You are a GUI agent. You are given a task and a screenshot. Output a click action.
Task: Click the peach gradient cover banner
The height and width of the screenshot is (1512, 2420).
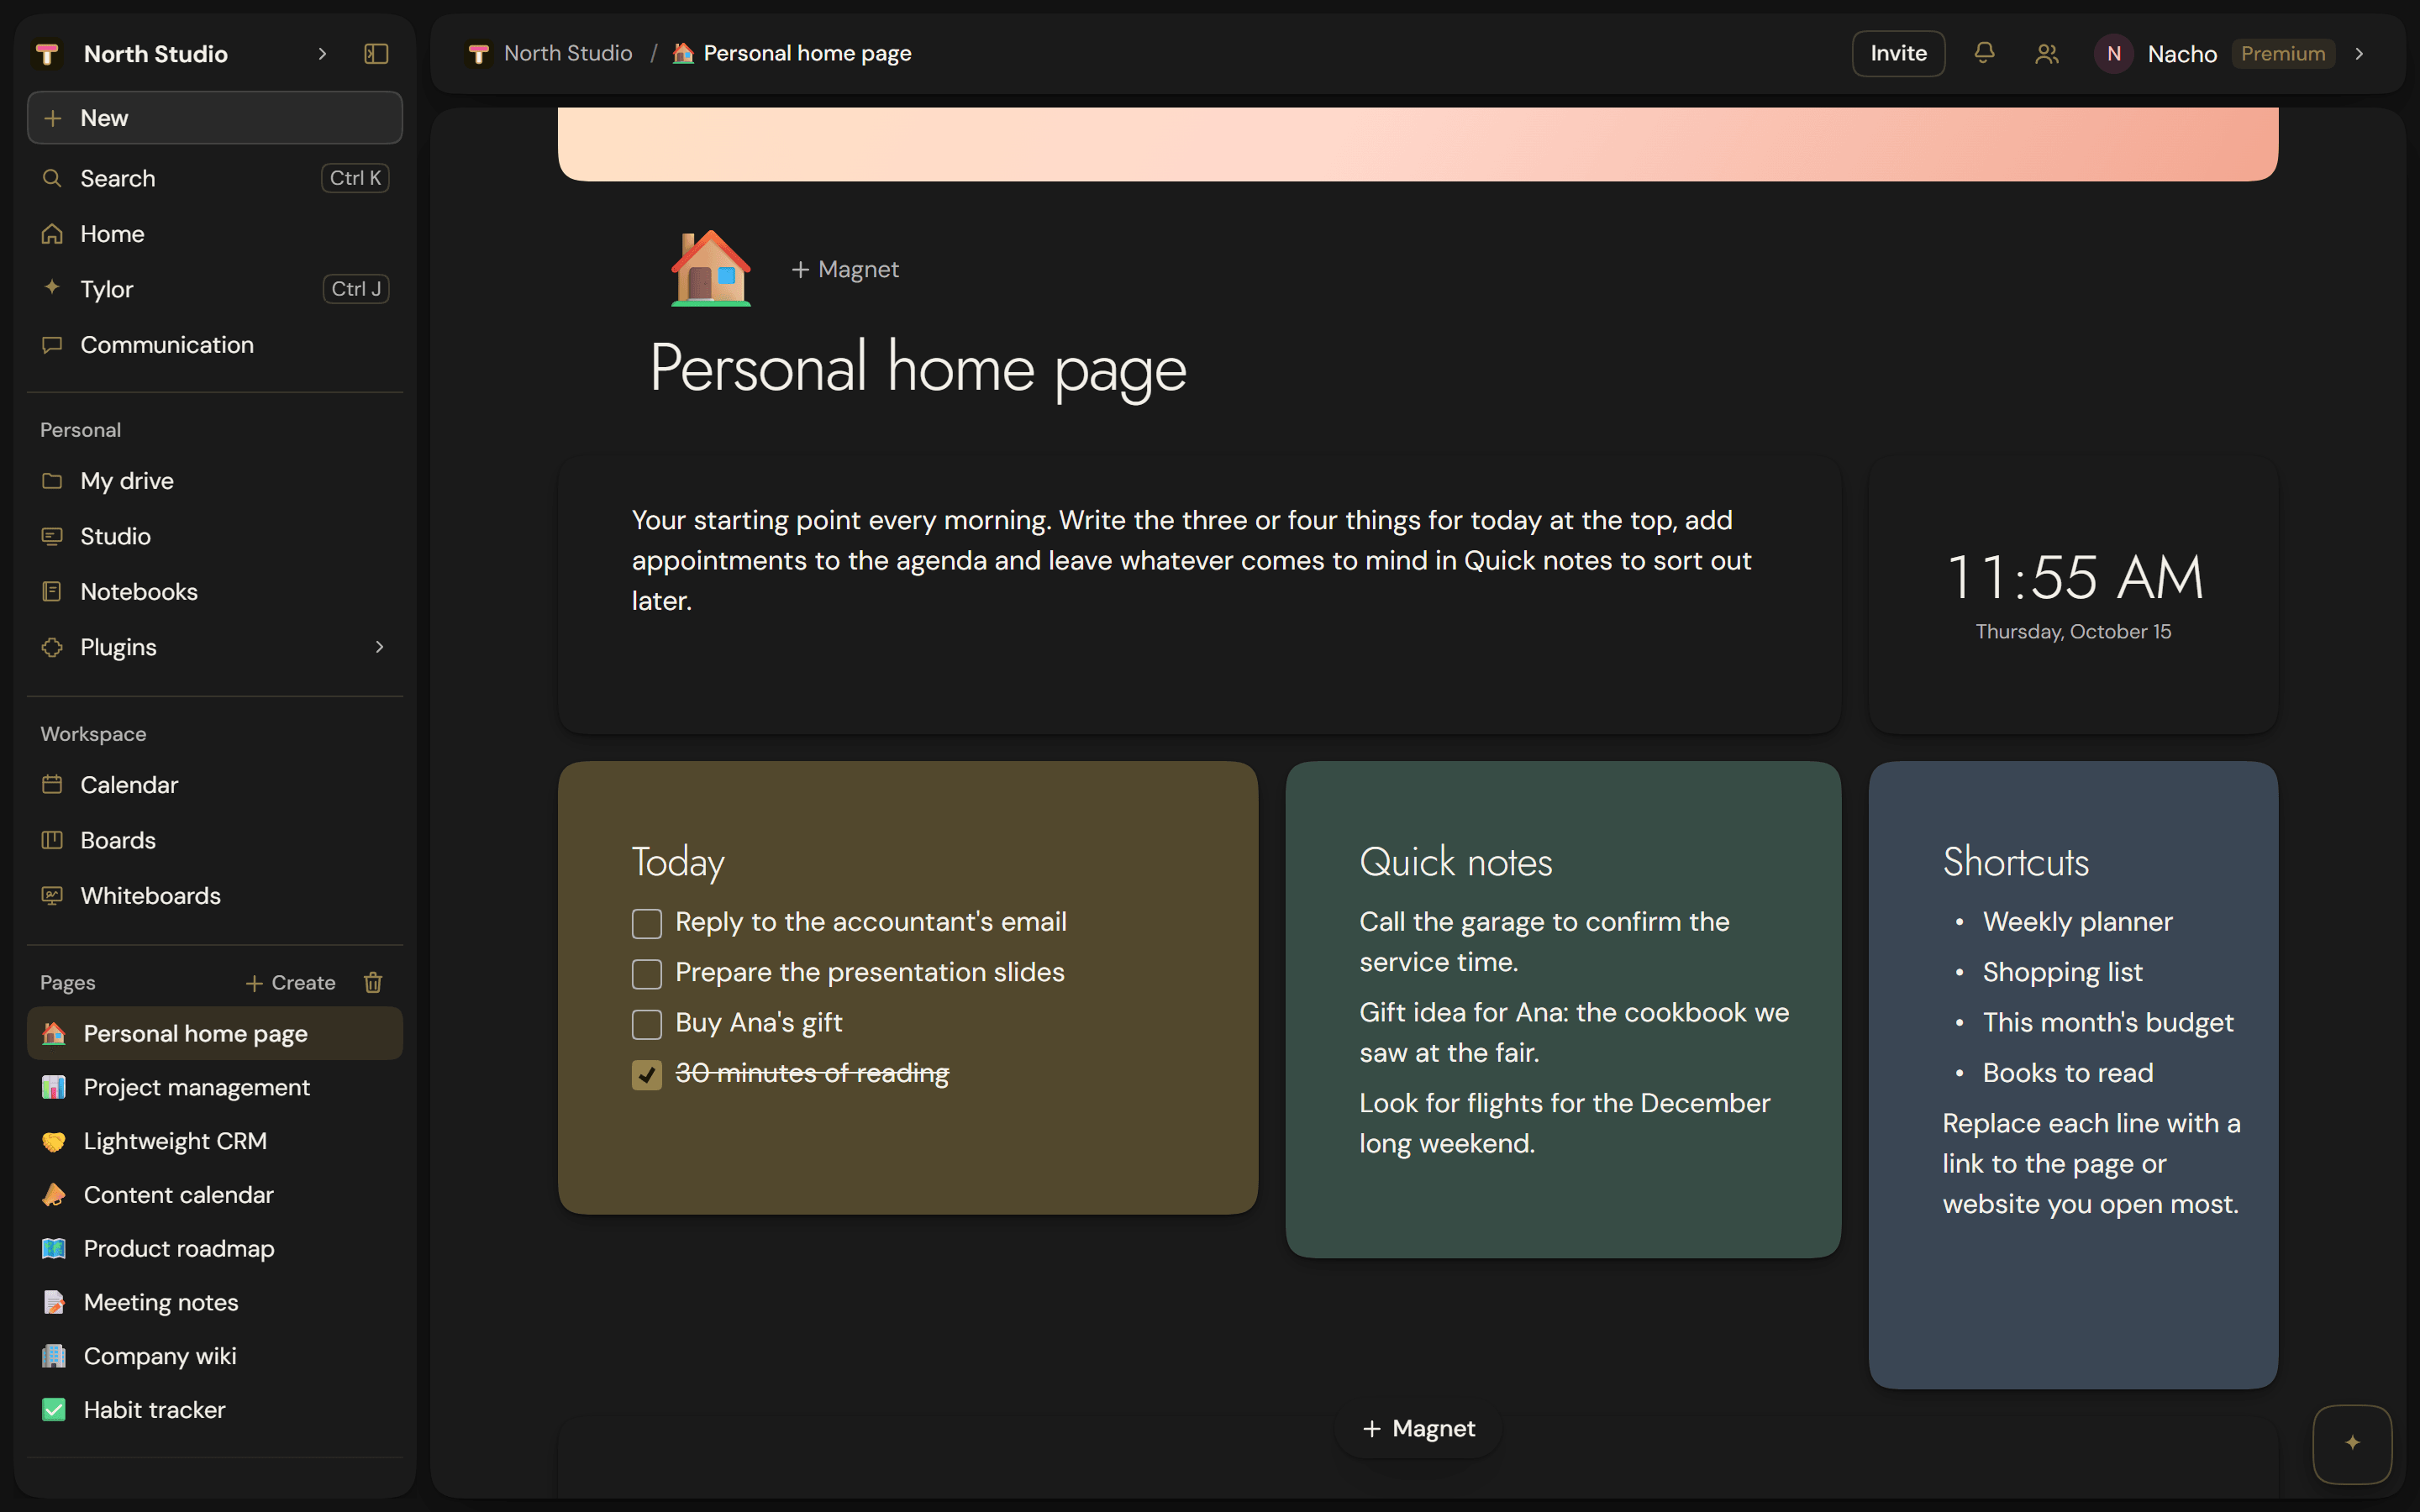click(x=1418, y=144)
